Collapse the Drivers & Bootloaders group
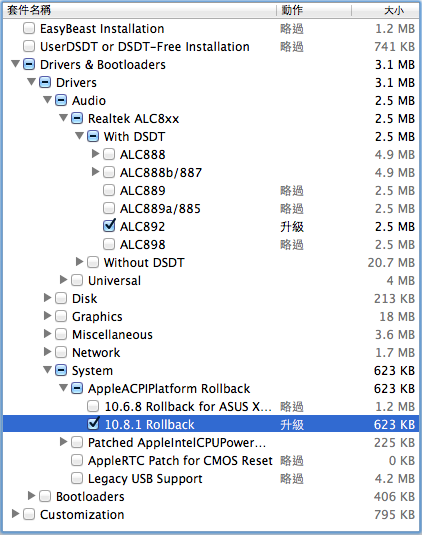This screenshot has width=422, height=535. pos(15,64)
